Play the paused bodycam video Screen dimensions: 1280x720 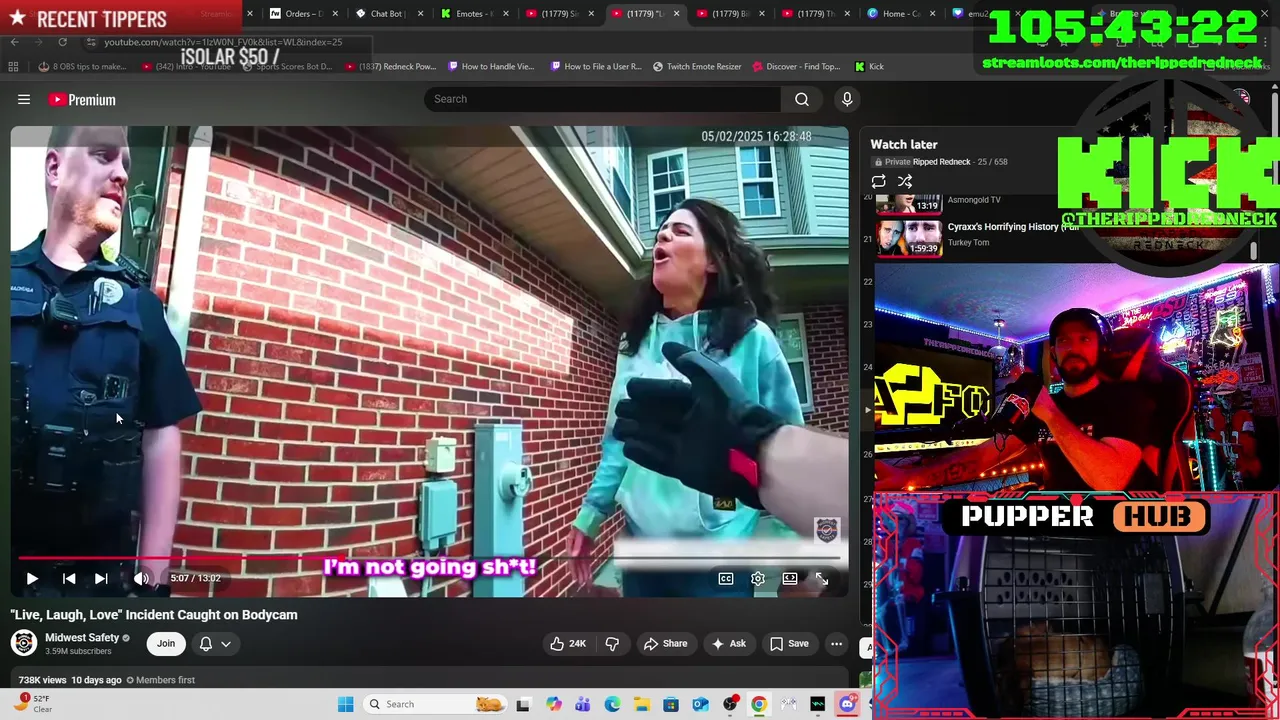click(x=32, y=578)
